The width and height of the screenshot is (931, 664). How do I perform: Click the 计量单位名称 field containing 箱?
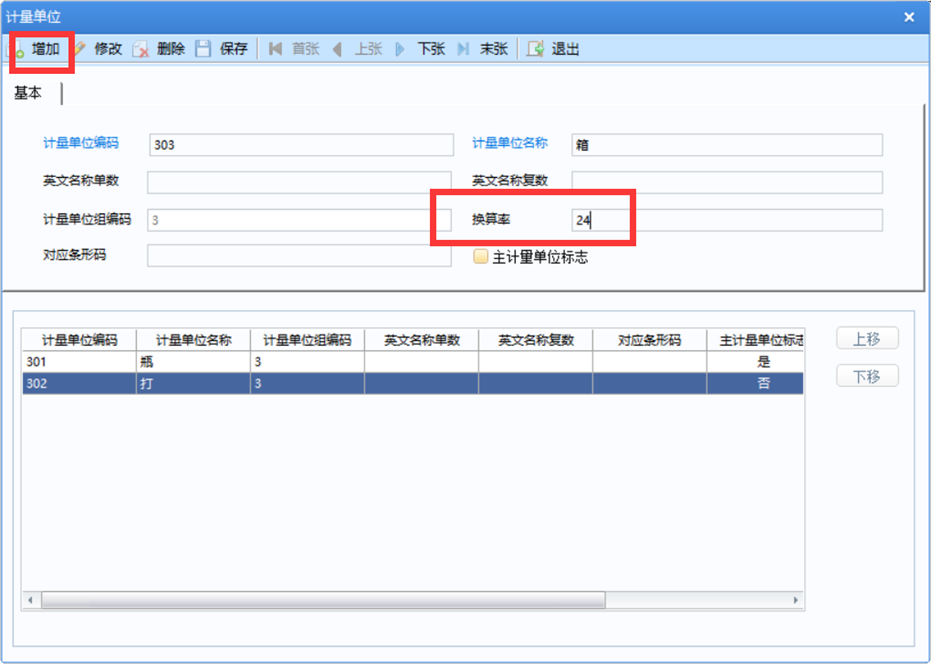click(x=727, y=145)
